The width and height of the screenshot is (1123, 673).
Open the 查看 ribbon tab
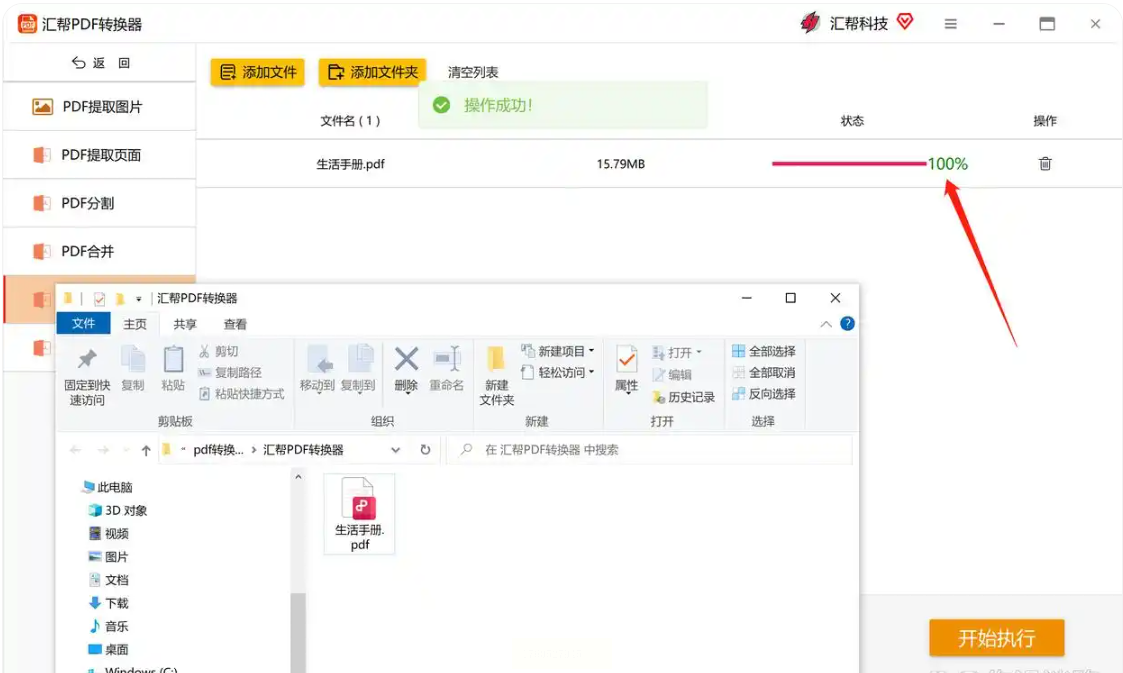235,324
